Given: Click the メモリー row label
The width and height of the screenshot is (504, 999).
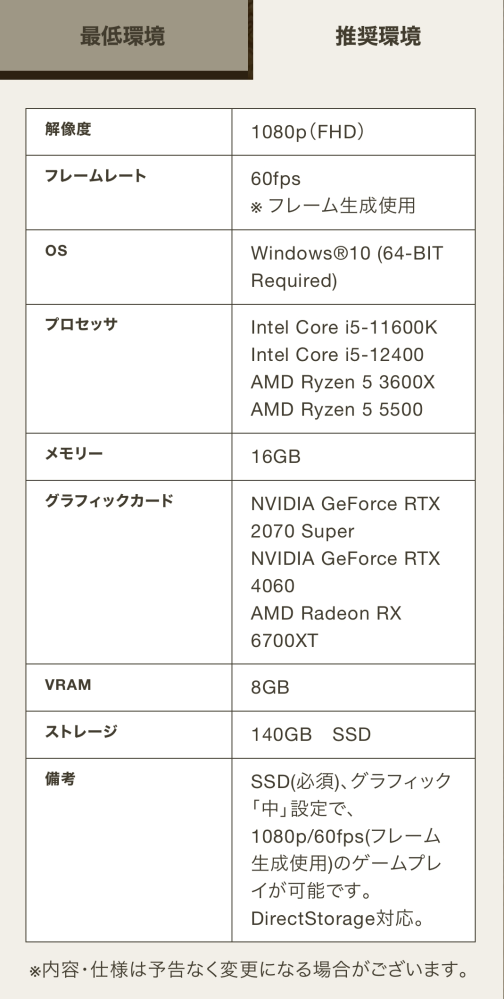Looking at the screenshot, I should click(74, 454).
